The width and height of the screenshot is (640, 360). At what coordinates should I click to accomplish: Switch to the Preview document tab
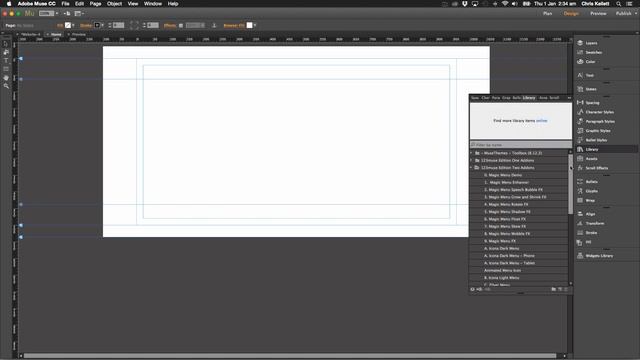tap(78, 35)
